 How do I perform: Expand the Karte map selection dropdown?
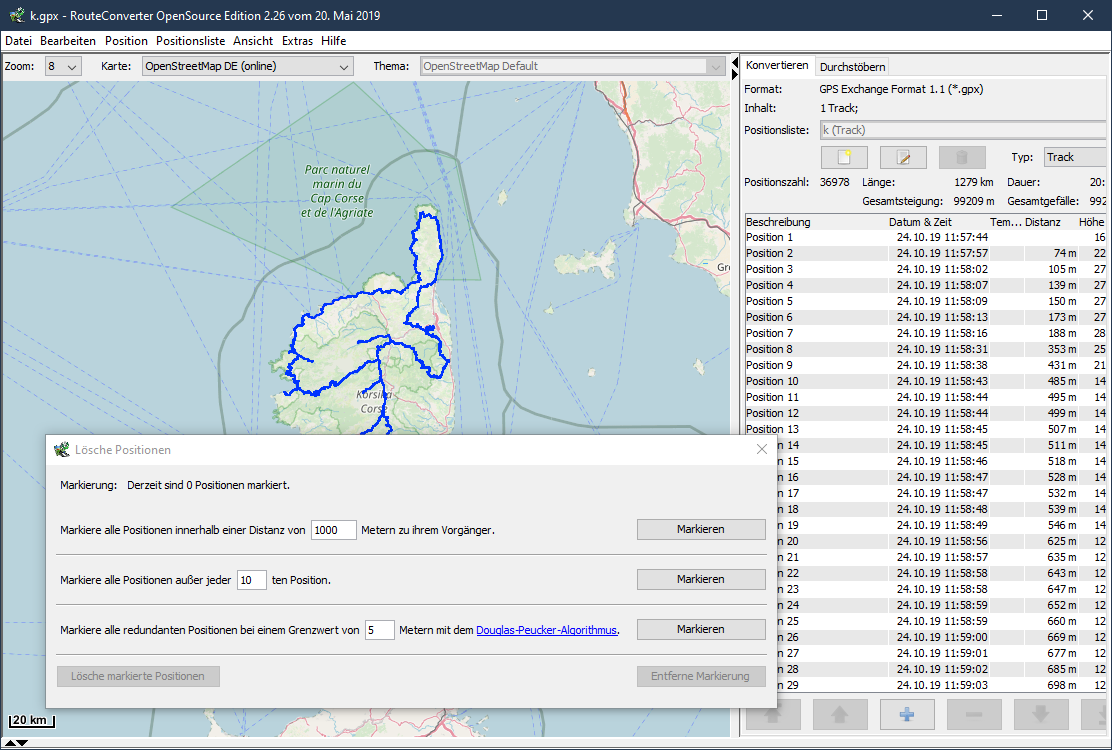(x=247, y=67)
